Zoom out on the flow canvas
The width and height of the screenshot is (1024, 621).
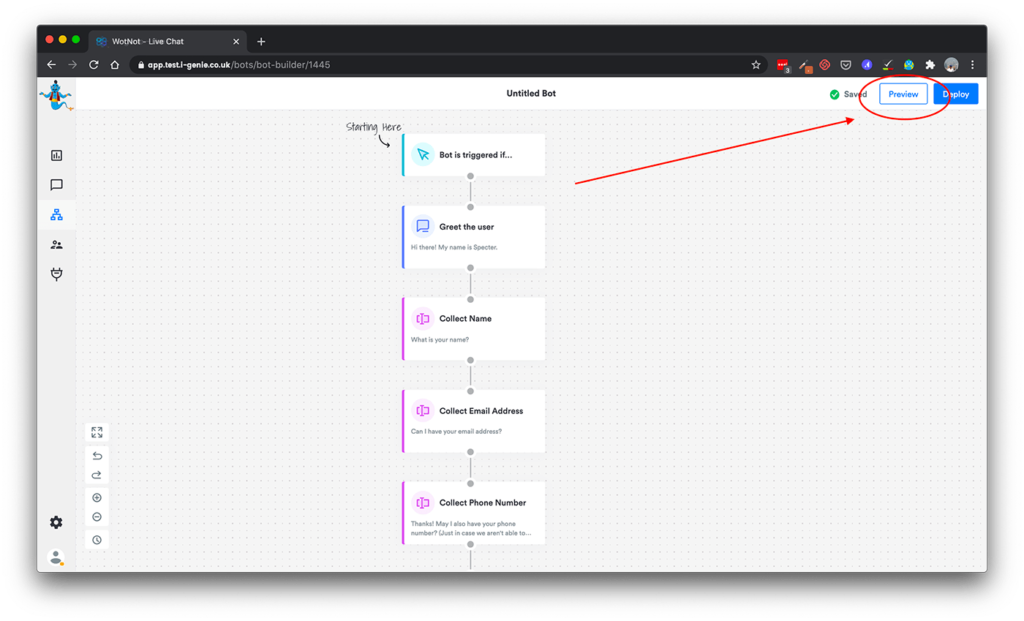pos(97,517)
